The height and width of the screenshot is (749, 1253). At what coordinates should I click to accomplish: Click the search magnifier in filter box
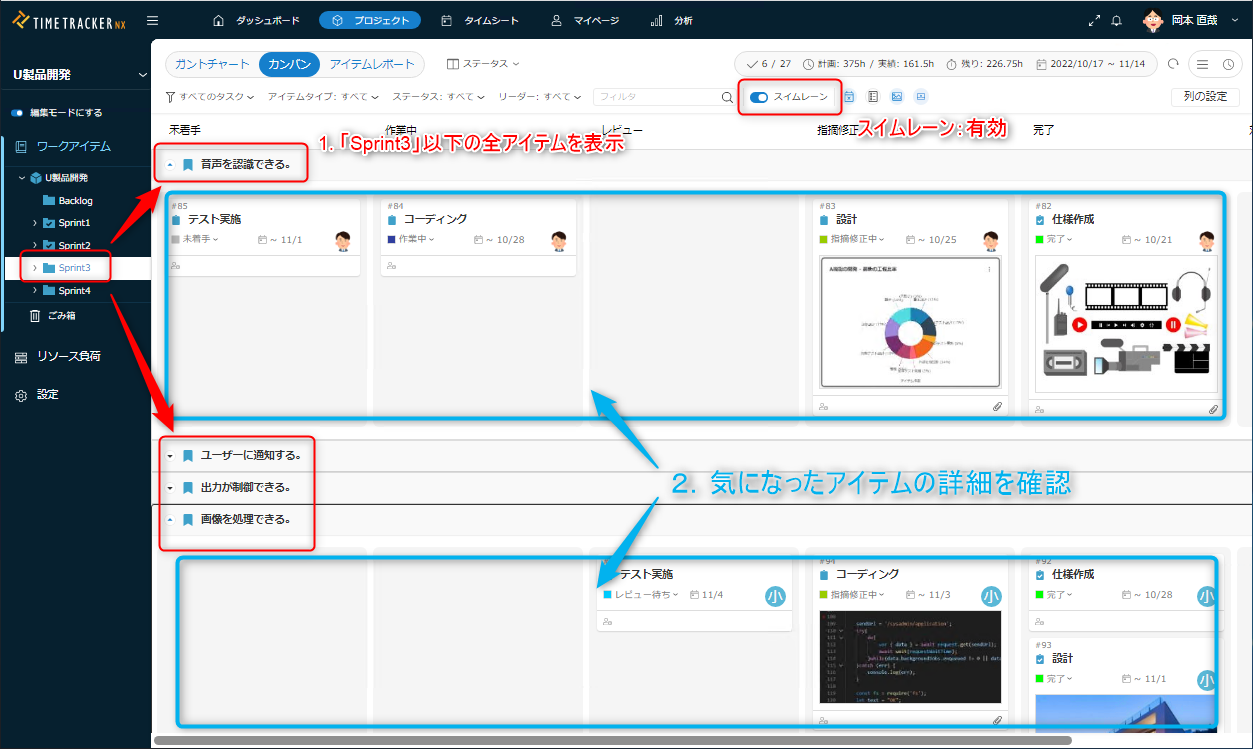coord(727,97)
